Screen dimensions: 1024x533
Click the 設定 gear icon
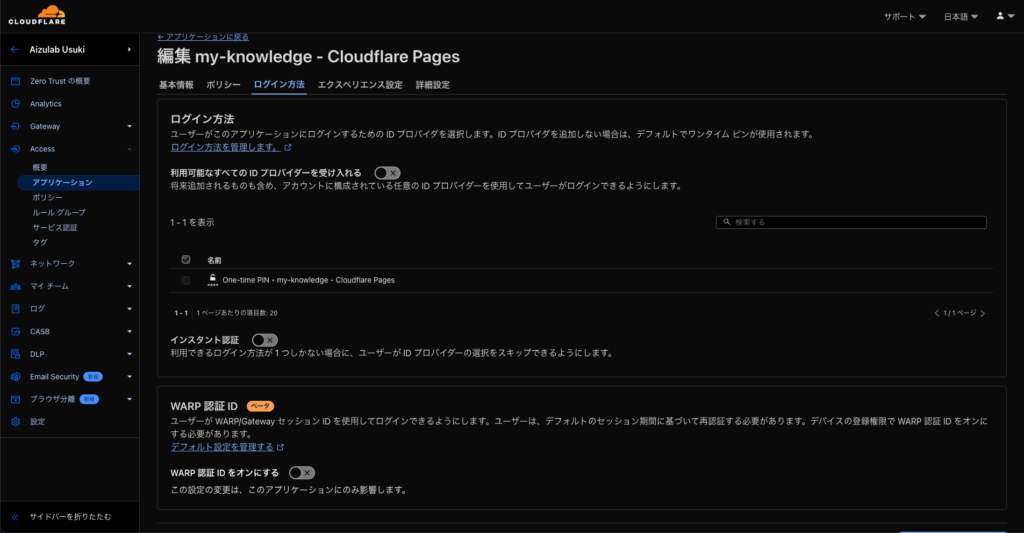click(x=16, y=422)
